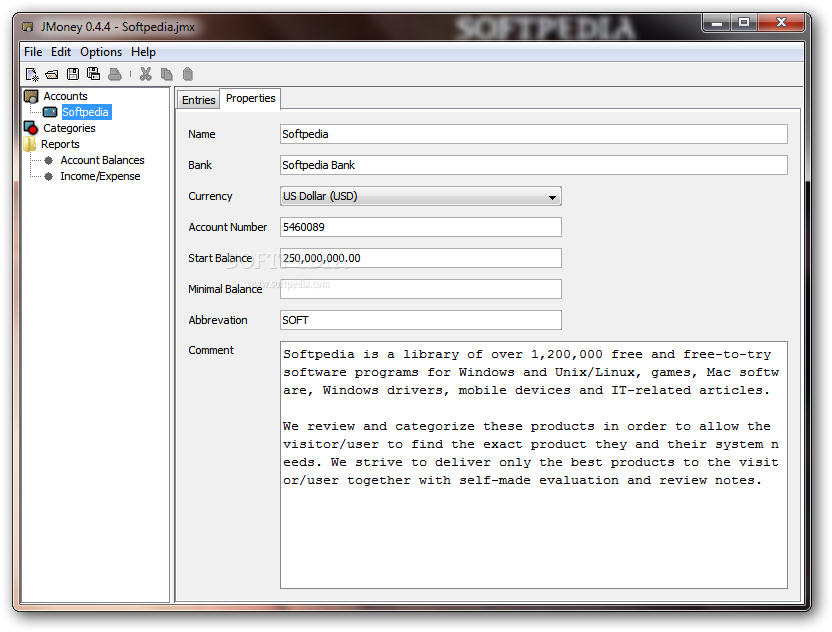The height and width of the screenshot is (632, 832).
Task: Click the New file toolbar icon
Action: 32,74
